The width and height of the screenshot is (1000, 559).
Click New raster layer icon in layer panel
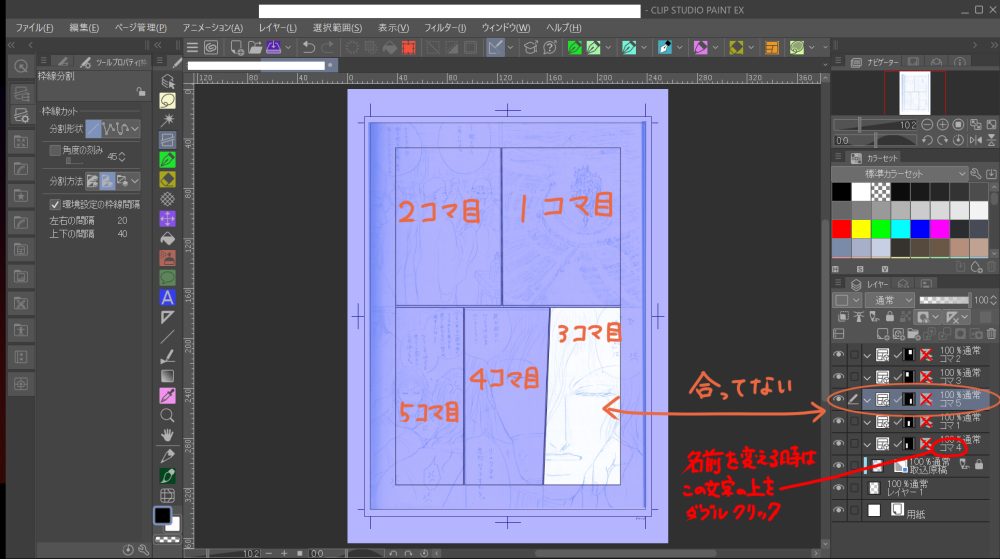[883, 333]
